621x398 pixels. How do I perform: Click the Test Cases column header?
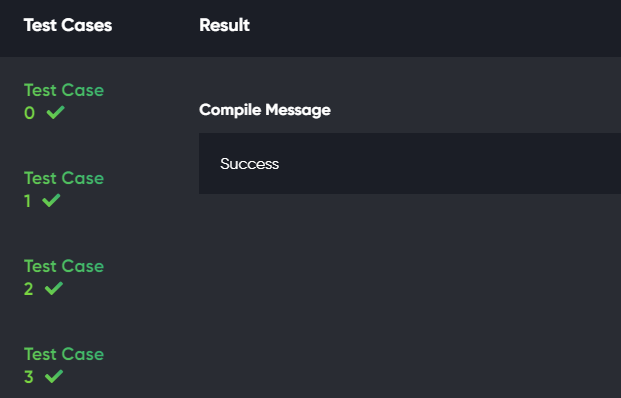point(68,25)
